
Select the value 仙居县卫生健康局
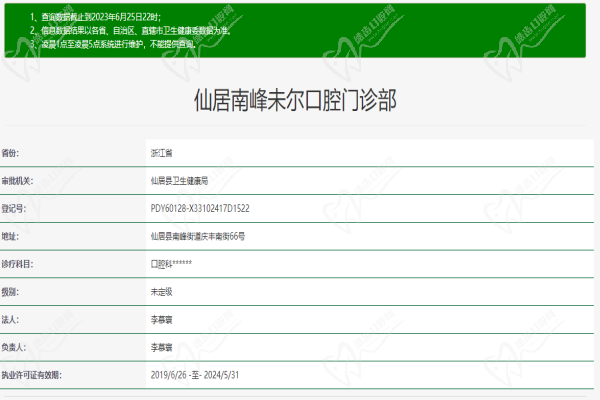tap(179, 181)
